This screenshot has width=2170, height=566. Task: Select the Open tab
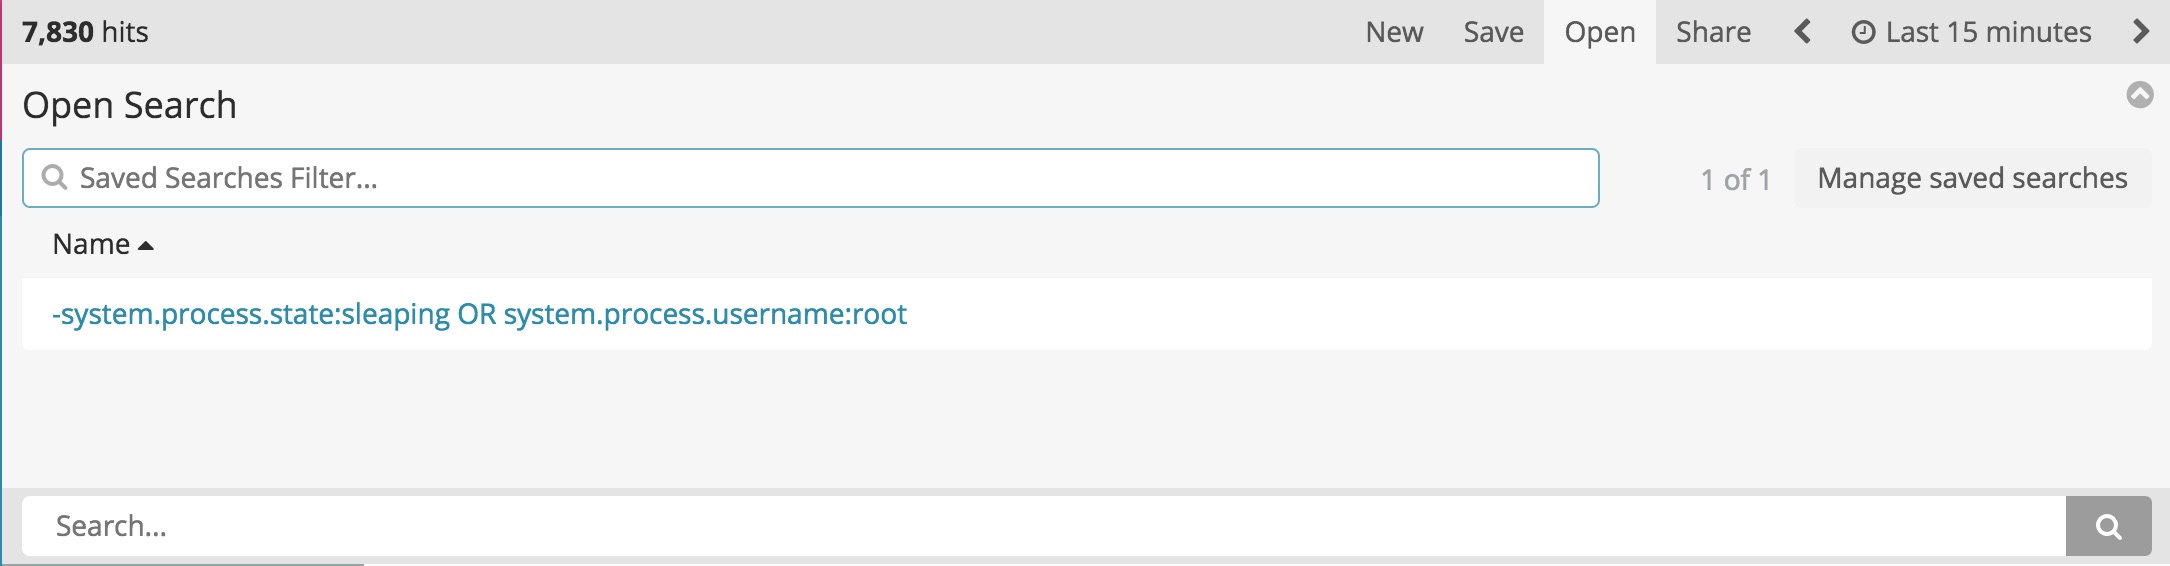(x=1600, y=32)
